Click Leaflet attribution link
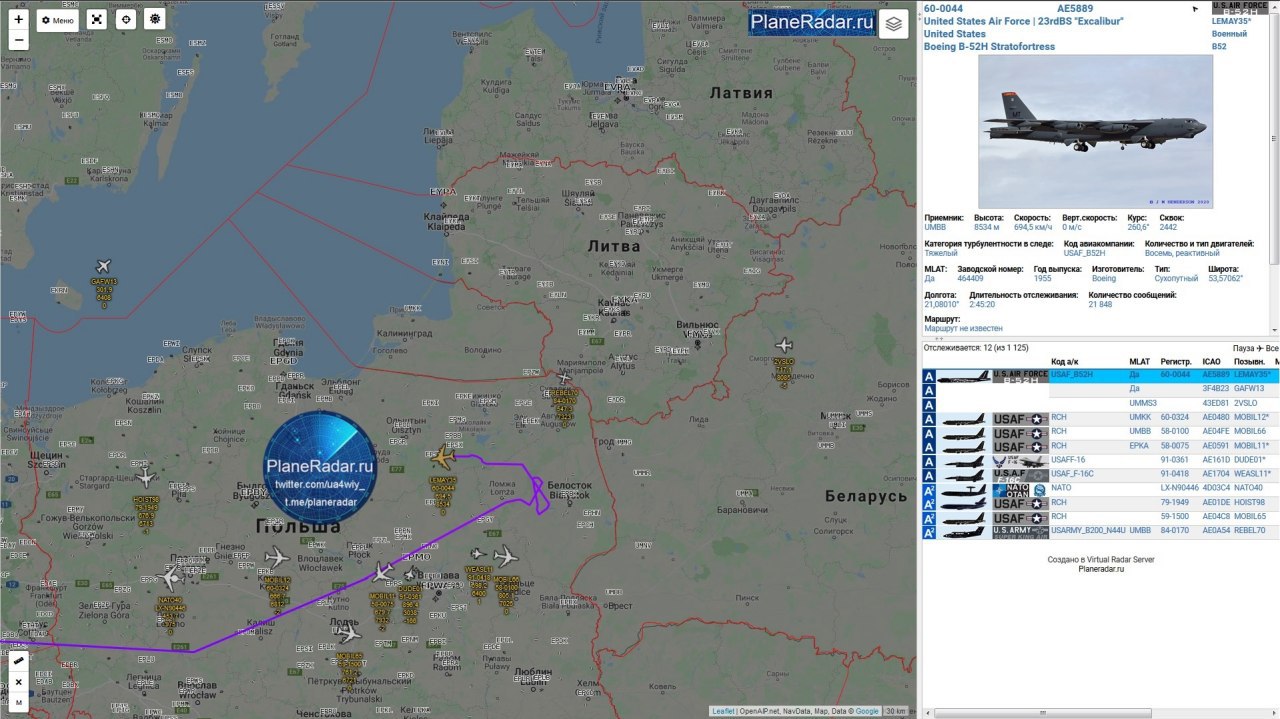1280x719 pixels. click(x=723, y=711)
